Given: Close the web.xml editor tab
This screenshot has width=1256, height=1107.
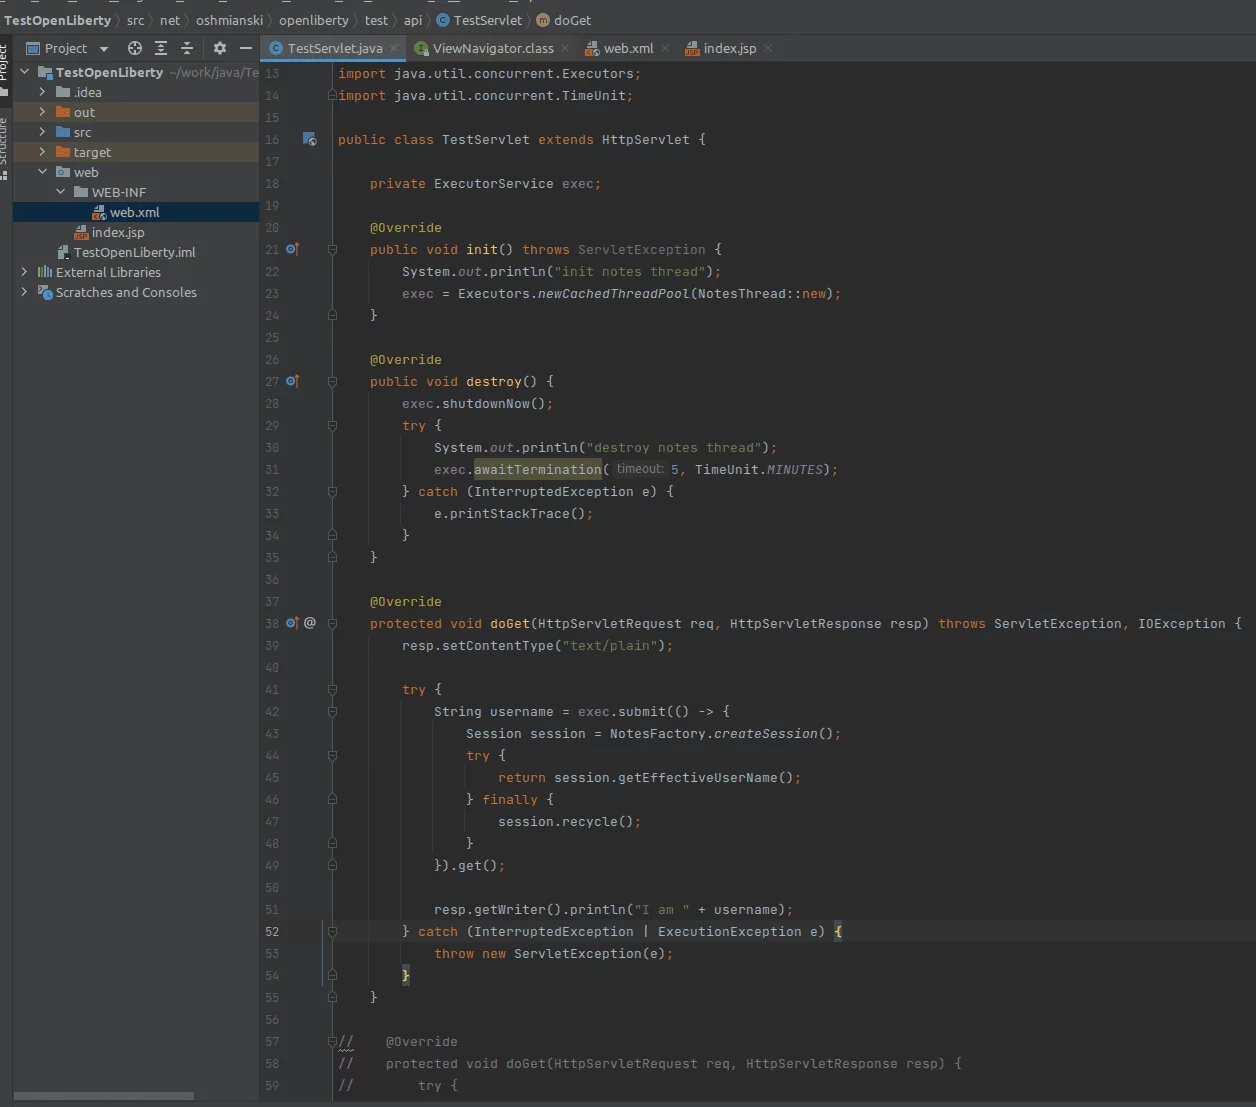Looking at the screenshot, I should [665, 48].
